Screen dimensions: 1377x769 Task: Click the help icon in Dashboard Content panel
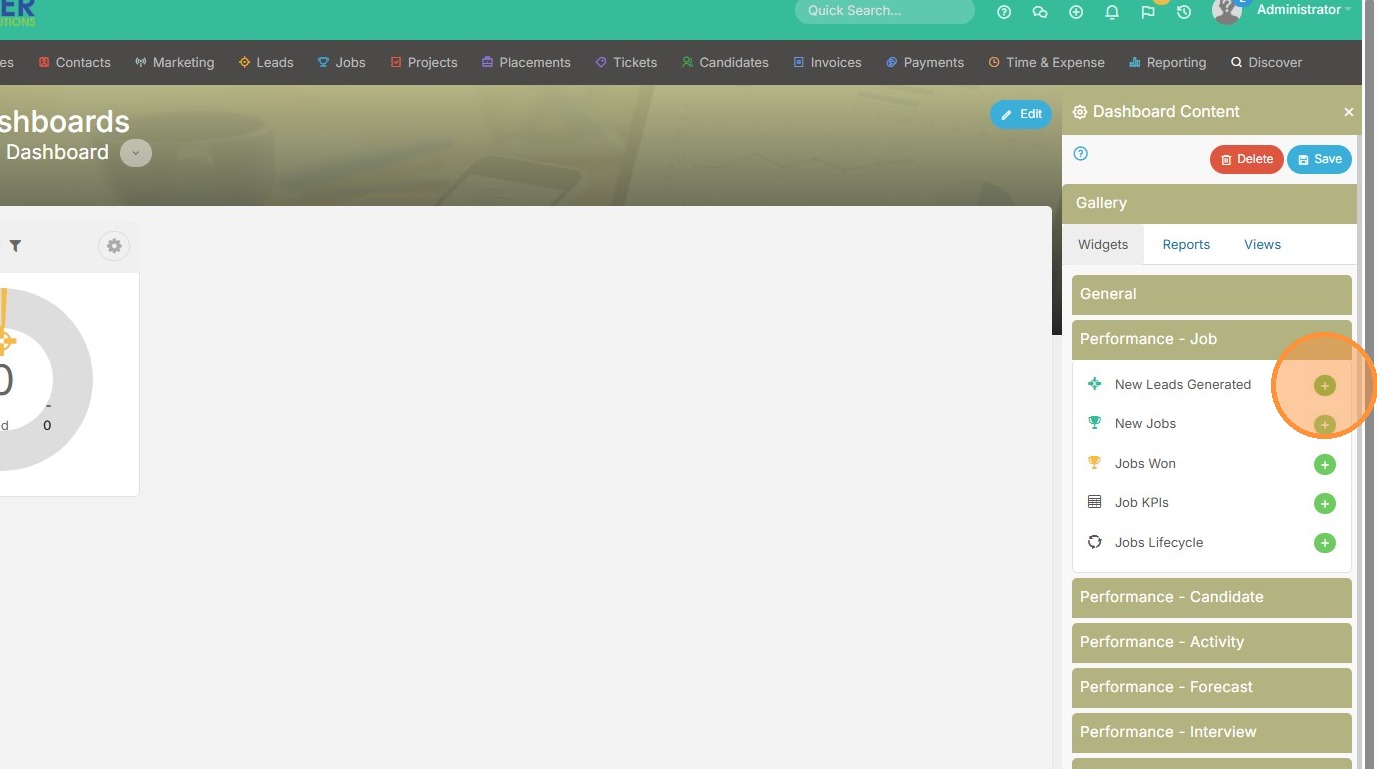(1080, 154)
